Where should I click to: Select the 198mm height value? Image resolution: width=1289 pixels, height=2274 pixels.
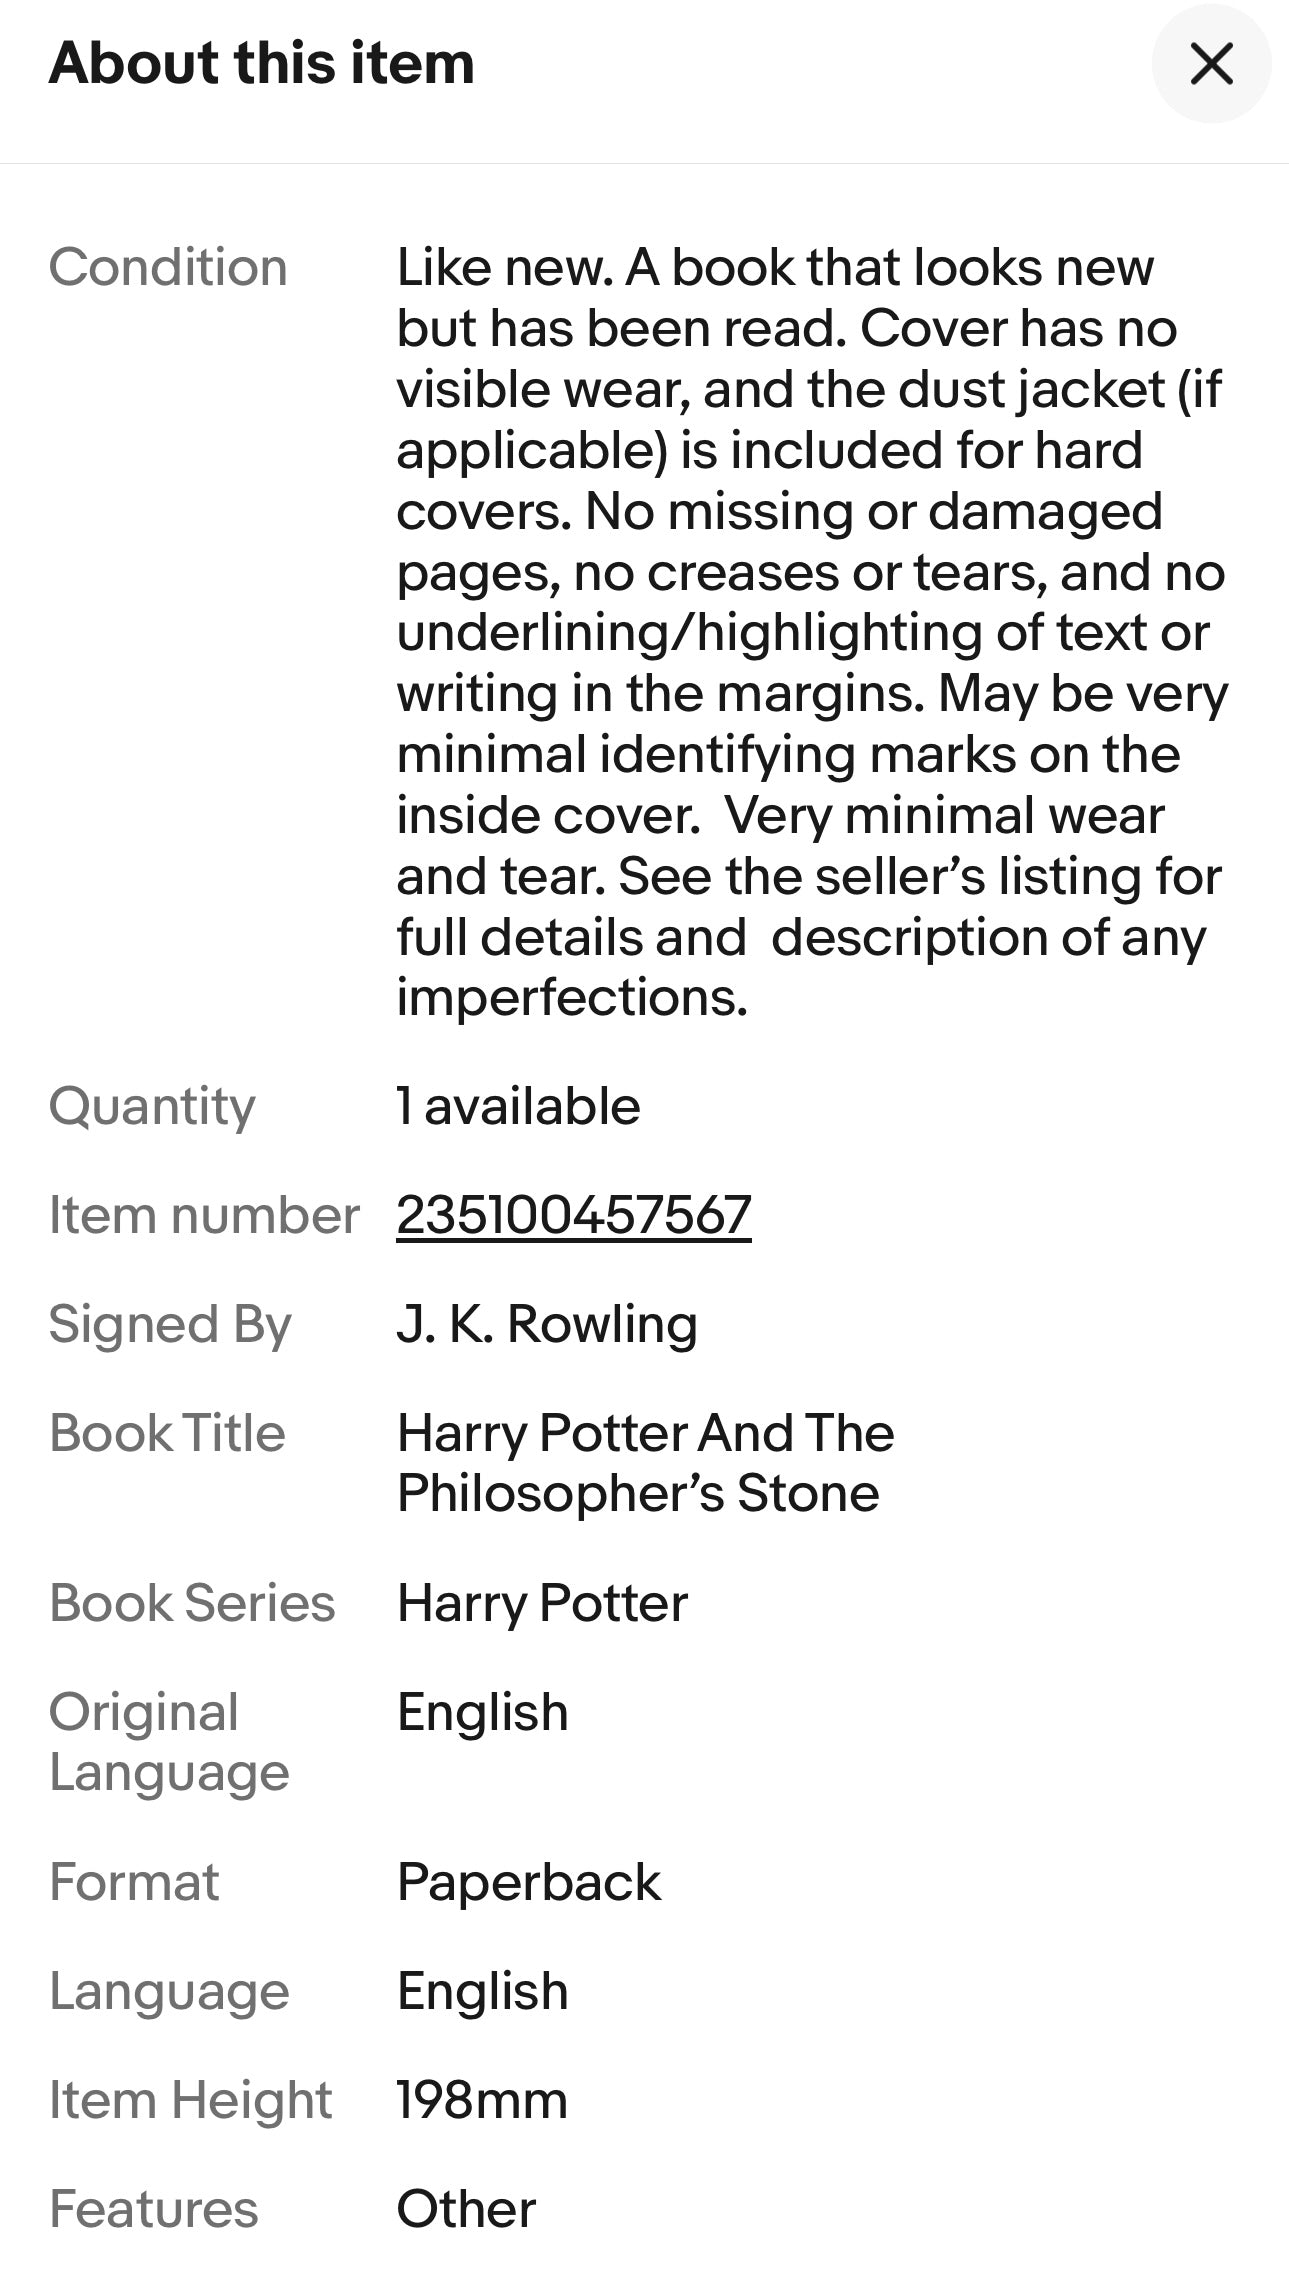481,2100
